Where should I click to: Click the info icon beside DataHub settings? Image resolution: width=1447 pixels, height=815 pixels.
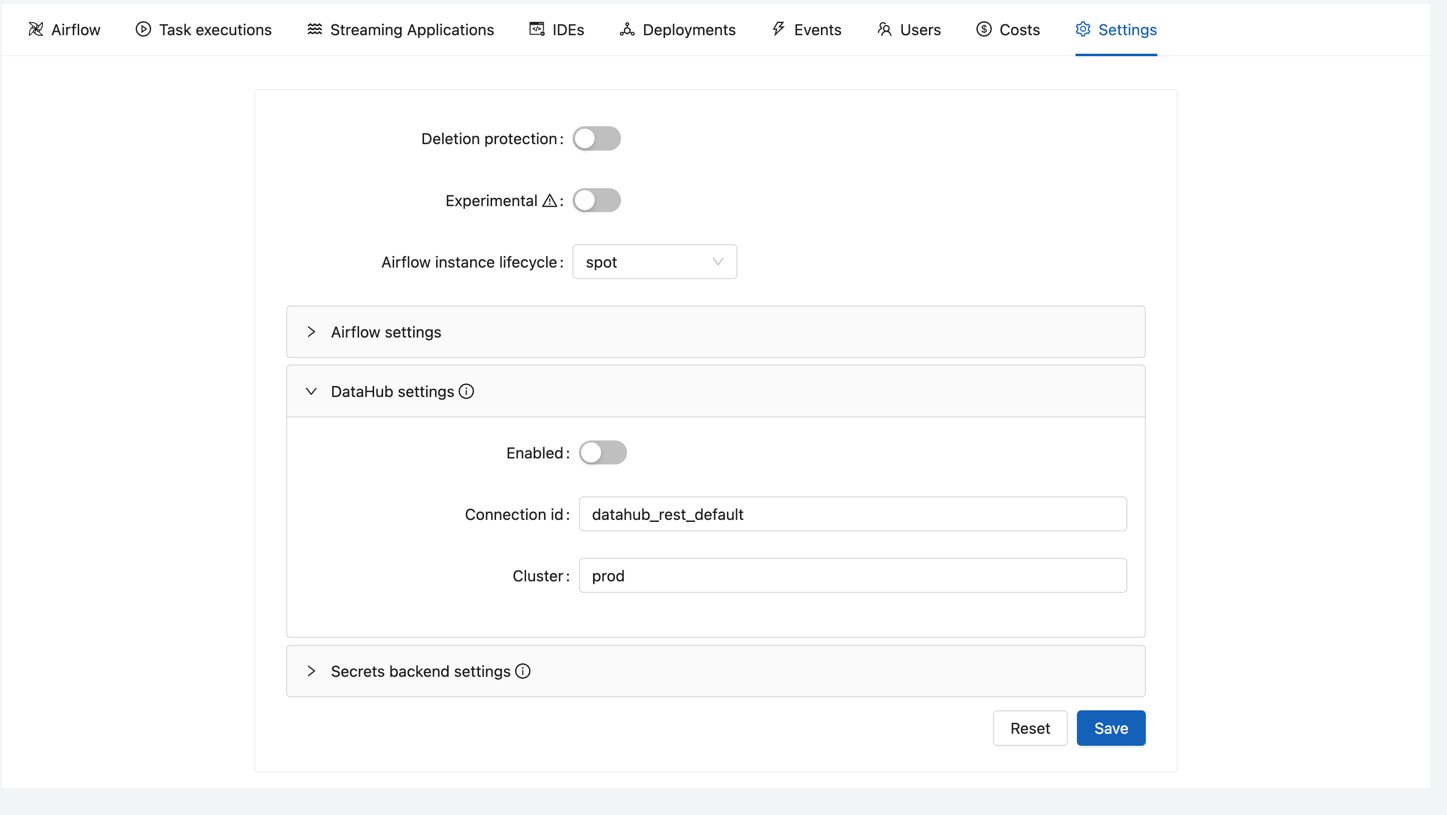point(466,391)
